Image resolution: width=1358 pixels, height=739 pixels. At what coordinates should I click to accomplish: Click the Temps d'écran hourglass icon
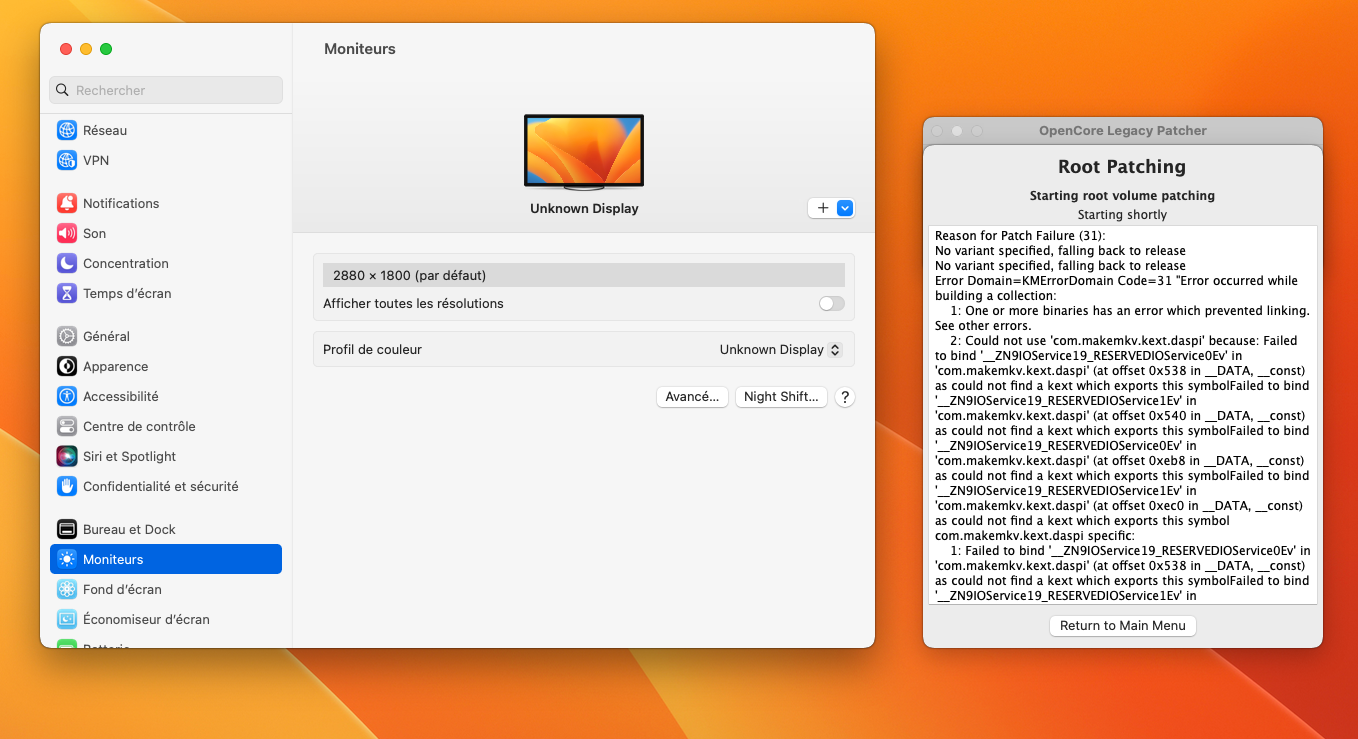[x=67, y=293]
